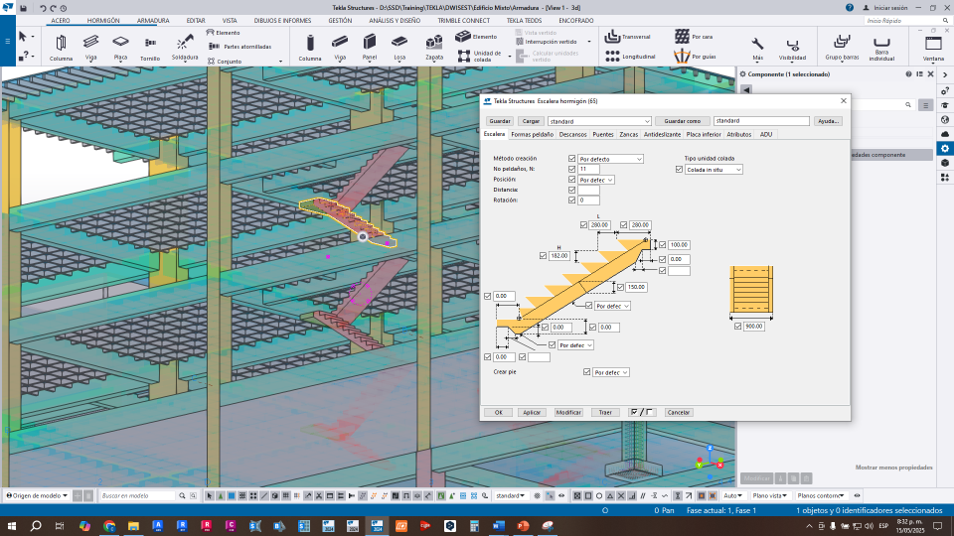Click the stair width 900.00 field
Screen dimensions: 954x536
click(x=755, y=326)
